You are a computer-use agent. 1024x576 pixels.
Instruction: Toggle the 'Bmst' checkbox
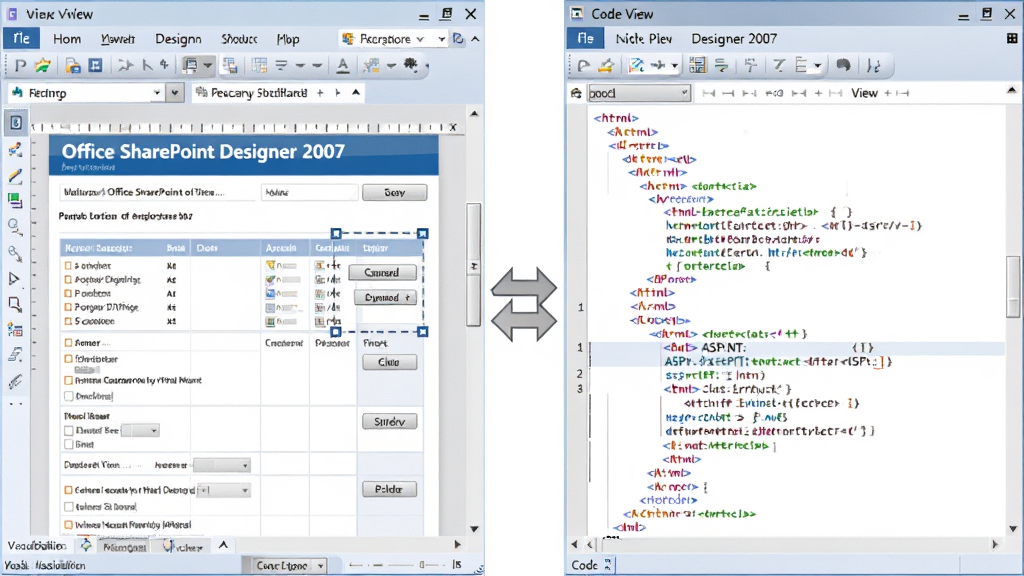click(69, 444)
